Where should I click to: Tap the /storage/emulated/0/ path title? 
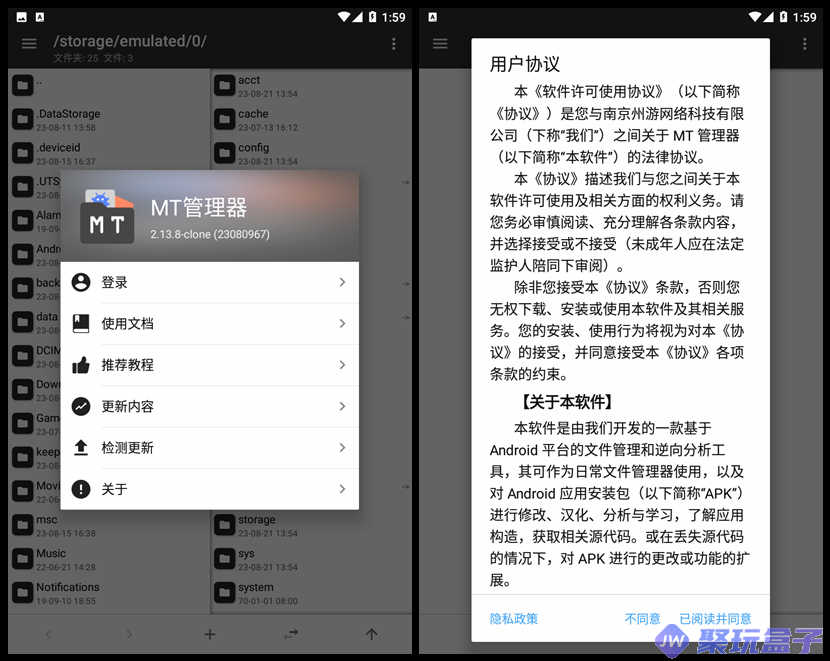click(130, 41)
